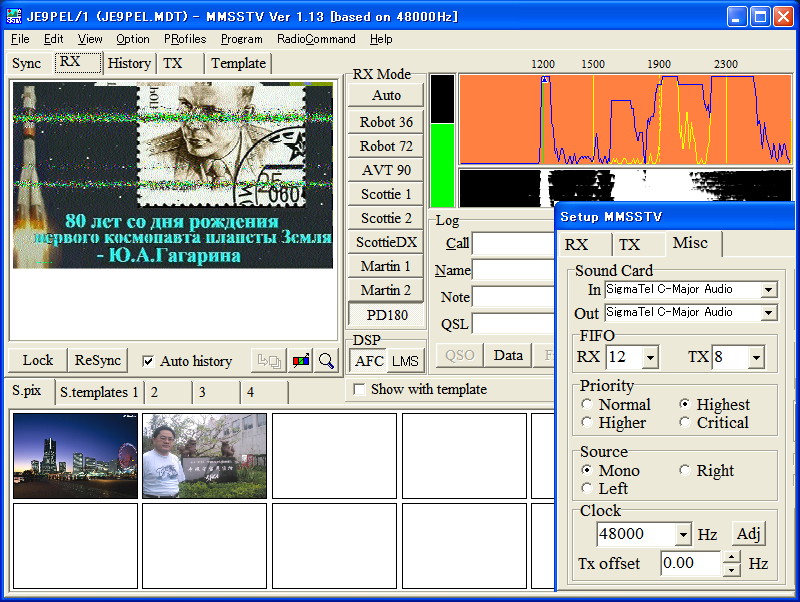Screen dimensions: 800x602
Task: Click the copy-to-history icon button
Action: 269,361
